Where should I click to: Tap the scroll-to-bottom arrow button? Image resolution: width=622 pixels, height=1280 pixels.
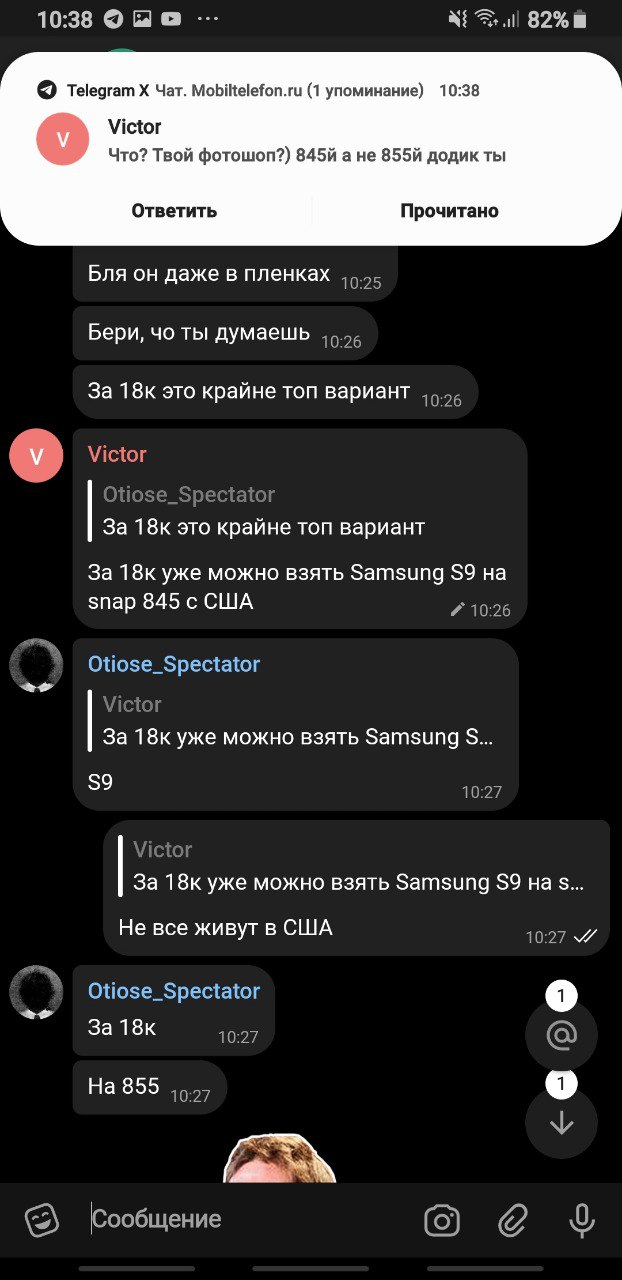click(561, 1123)
